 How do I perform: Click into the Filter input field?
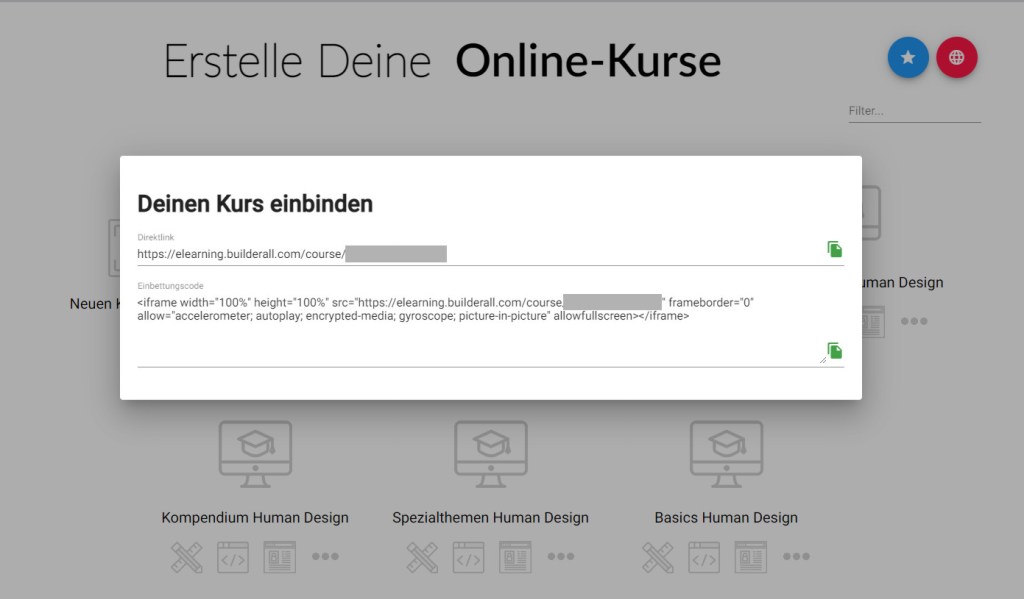click(x=913, y=111)
